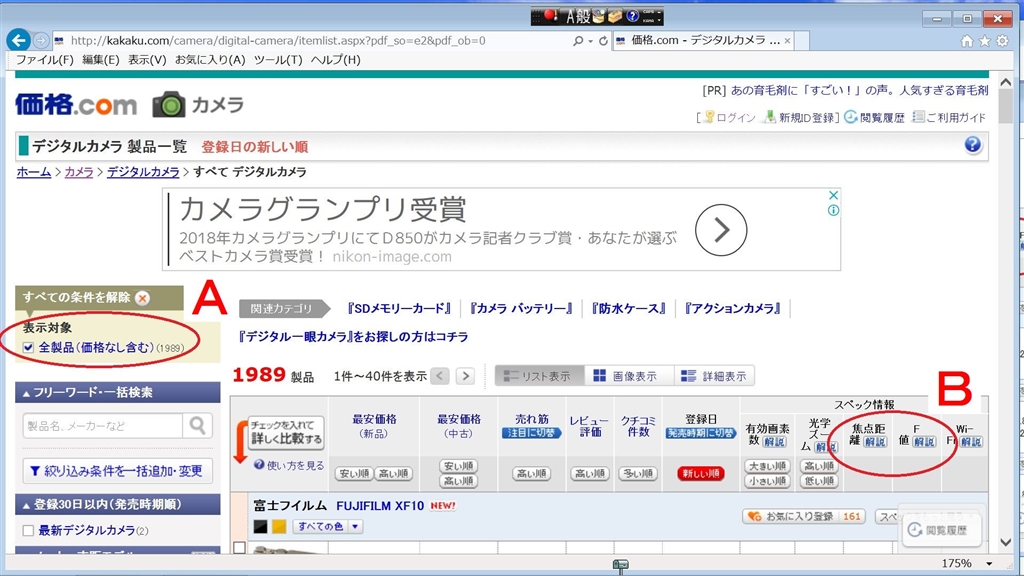Toggle 全製品(価格なし含む) checkbox
The width and height of the screenshot is (1024, 576).
coord(28,347)
